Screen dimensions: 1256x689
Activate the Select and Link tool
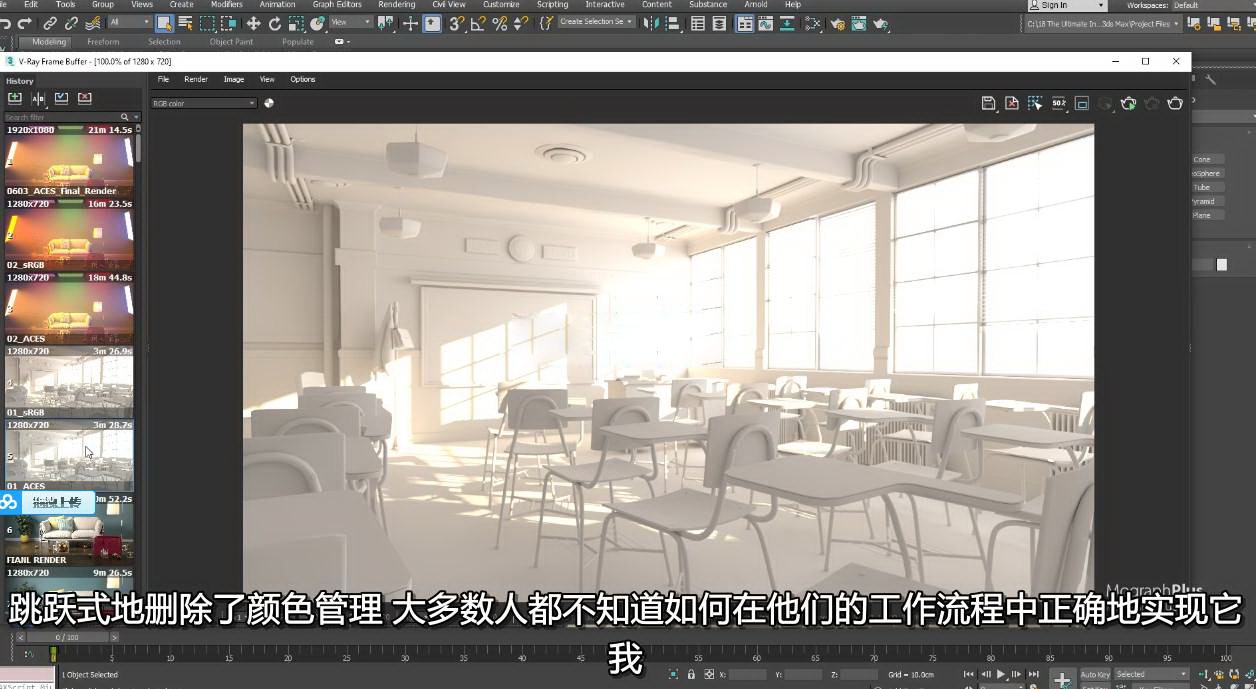[x=50, y=23]
